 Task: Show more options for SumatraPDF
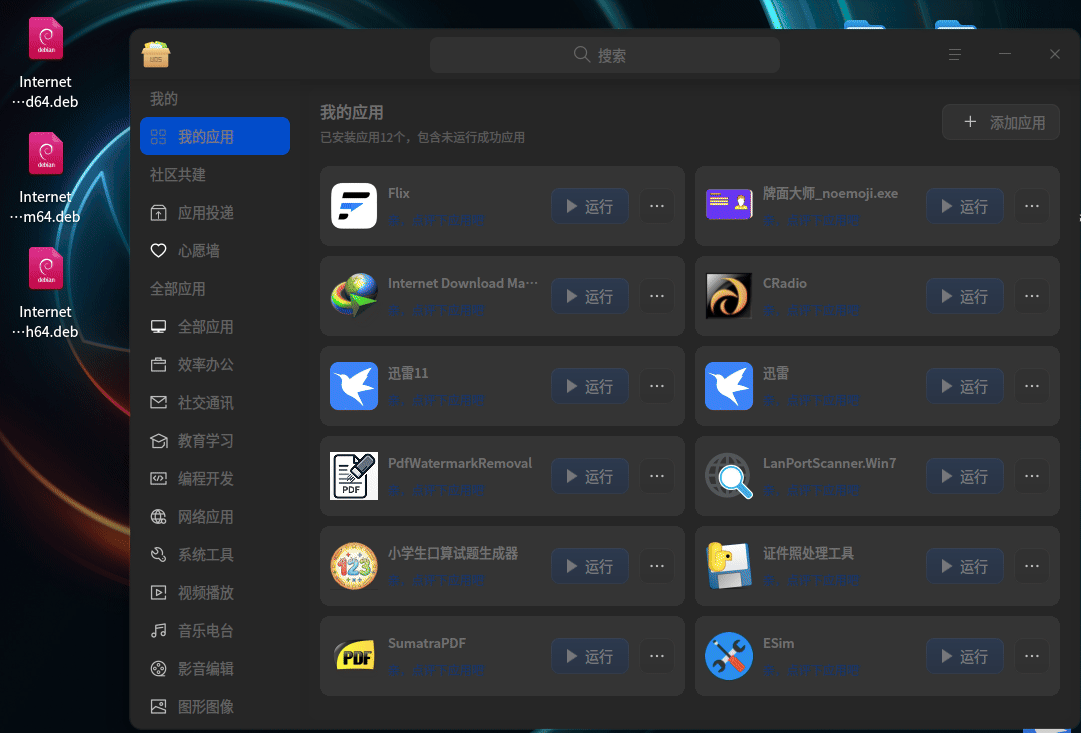[657, 656]
